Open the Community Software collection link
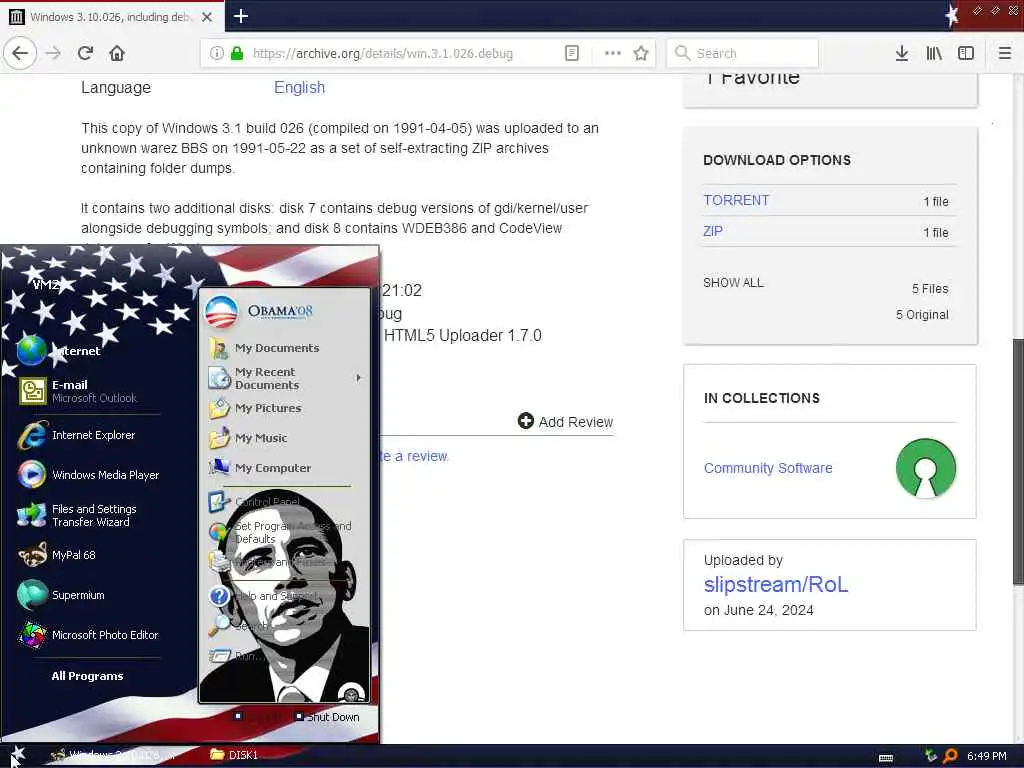 [x=768, y=468]
